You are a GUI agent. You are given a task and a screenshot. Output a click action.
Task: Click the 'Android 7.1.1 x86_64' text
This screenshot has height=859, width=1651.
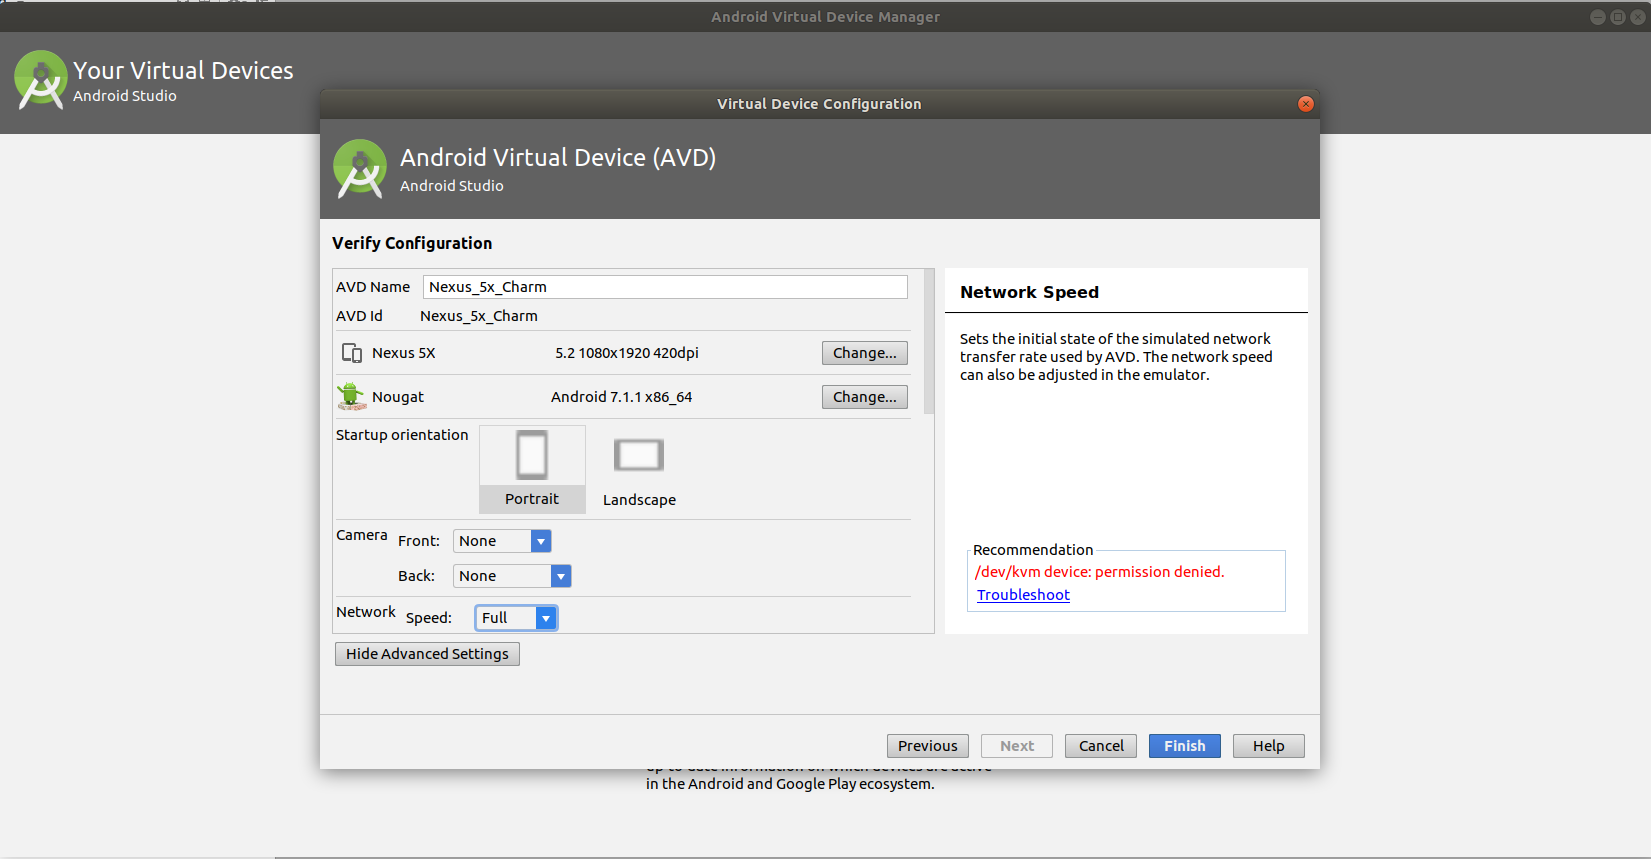(621, 397)
